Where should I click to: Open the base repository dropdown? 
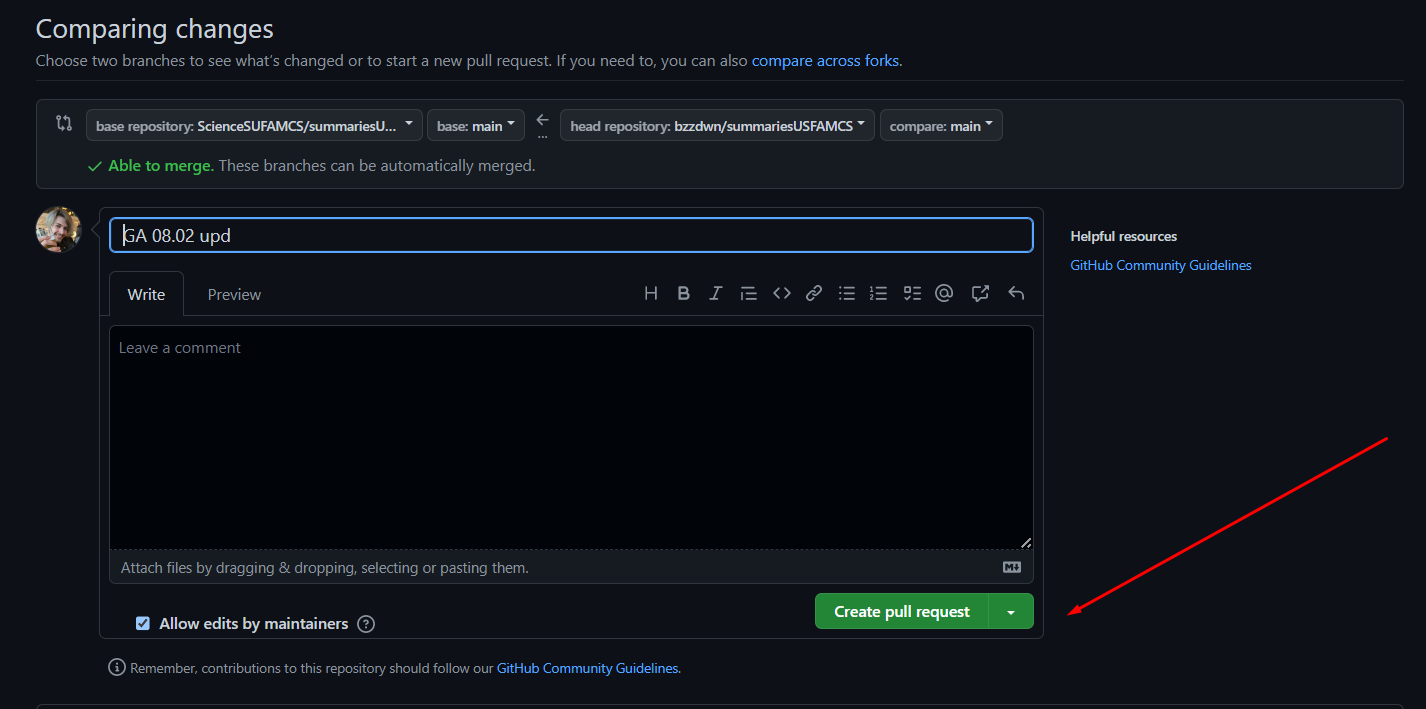tap(254, 125)
